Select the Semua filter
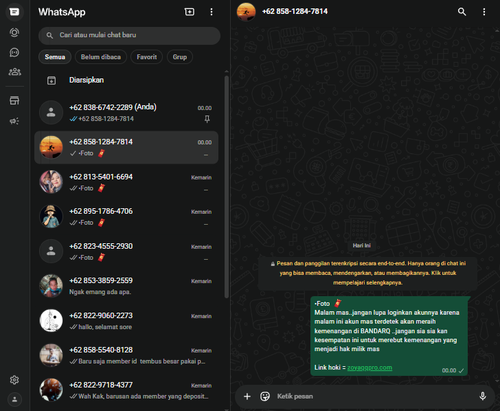 click(55, 57)
